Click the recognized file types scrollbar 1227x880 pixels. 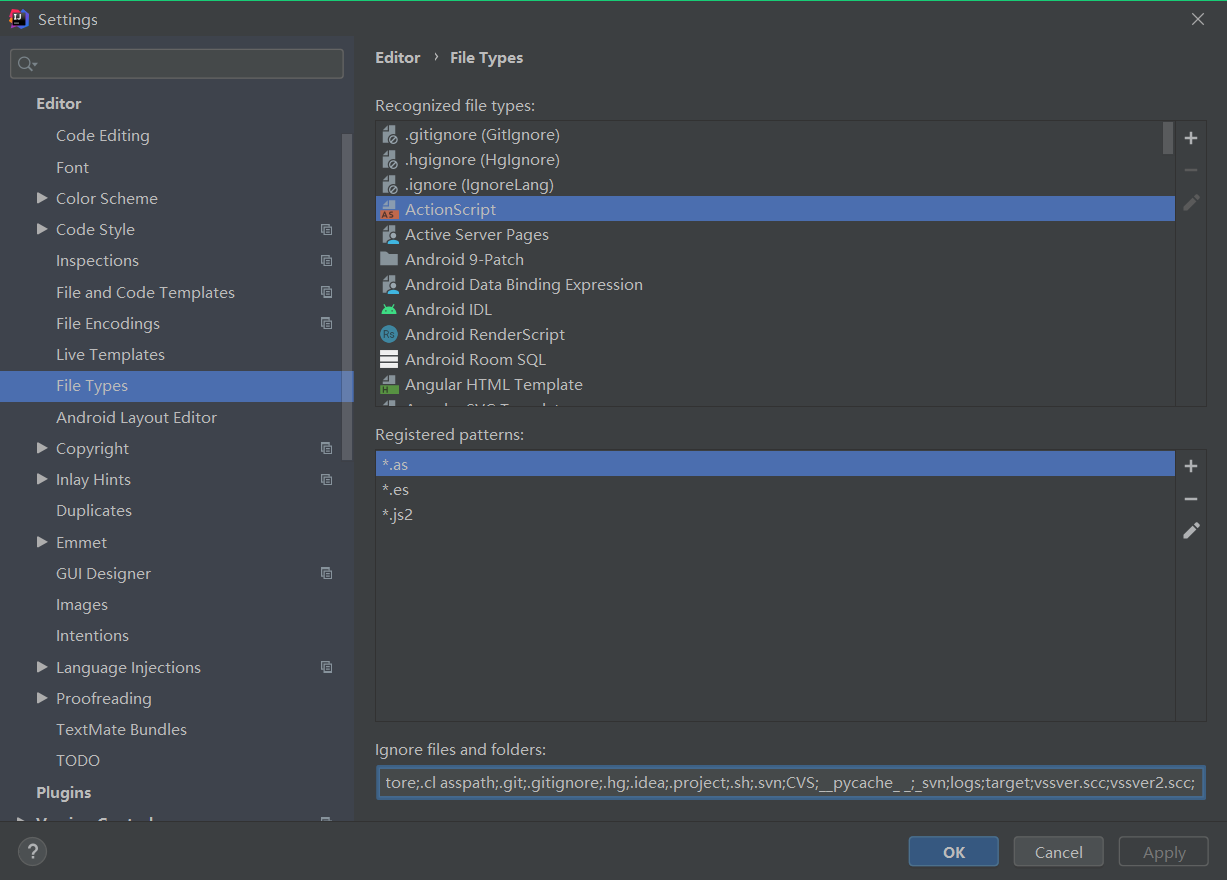[1168, 138]
